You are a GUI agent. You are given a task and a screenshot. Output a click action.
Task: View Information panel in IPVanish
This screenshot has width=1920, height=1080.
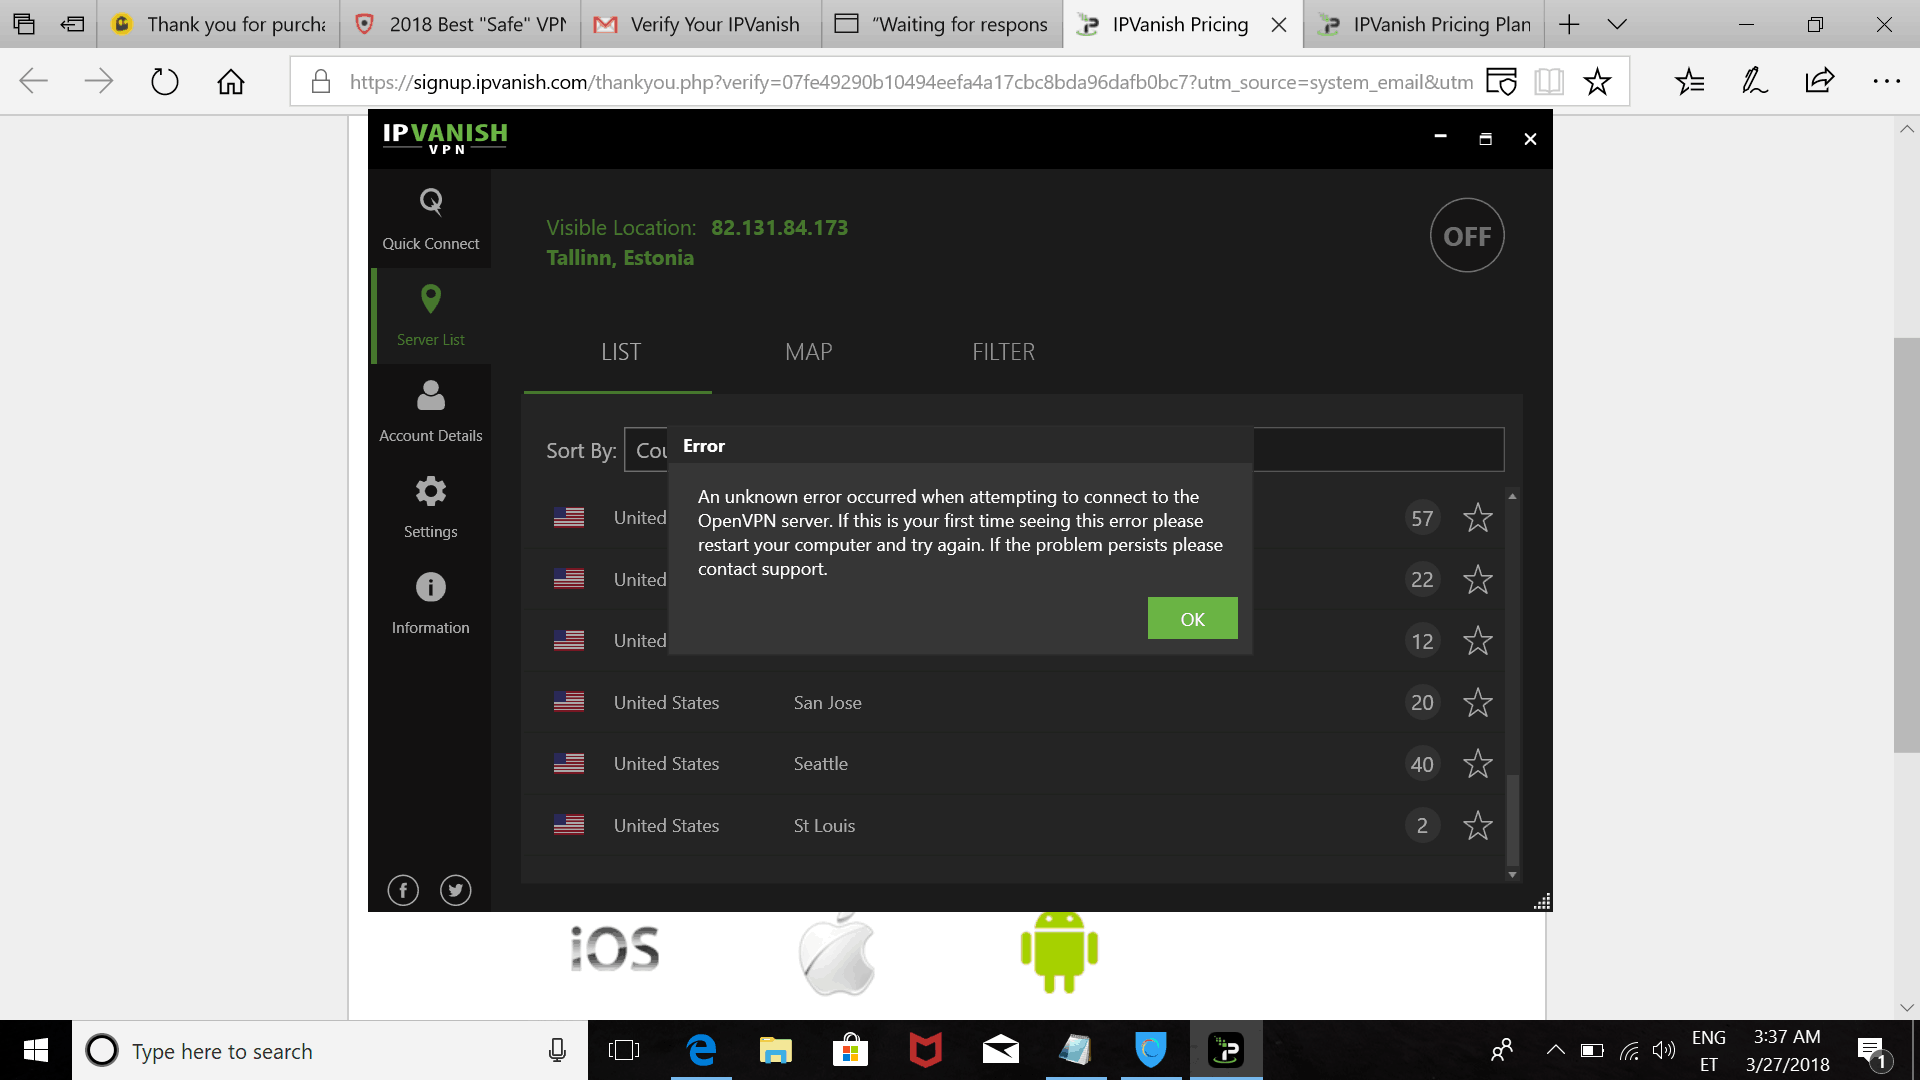tap(430, 603)
